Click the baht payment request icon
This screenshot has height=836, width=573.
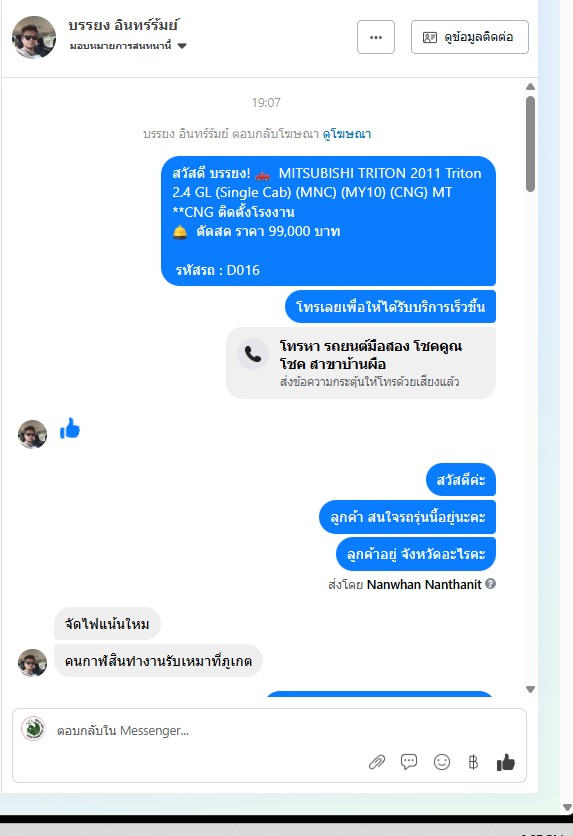473,762
